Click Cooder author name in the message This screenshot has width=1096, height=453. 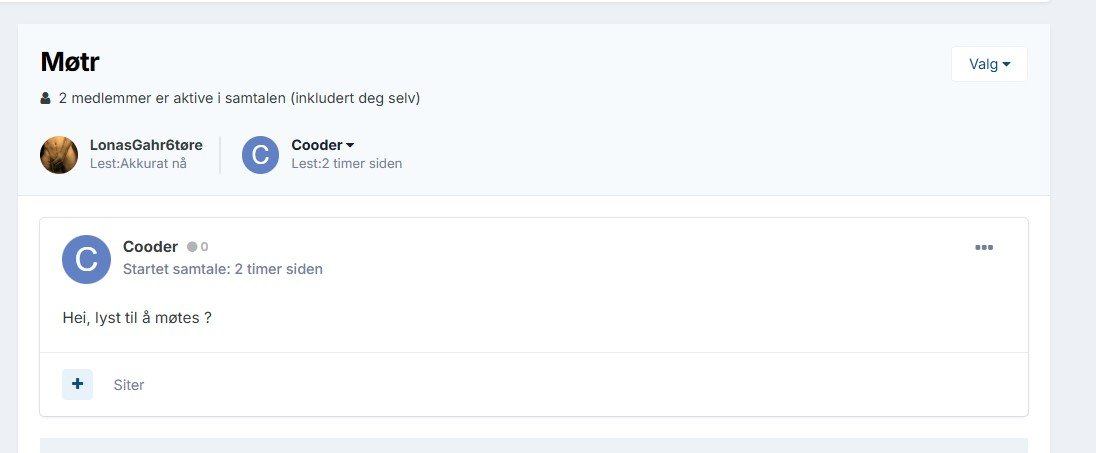(150, 247)
